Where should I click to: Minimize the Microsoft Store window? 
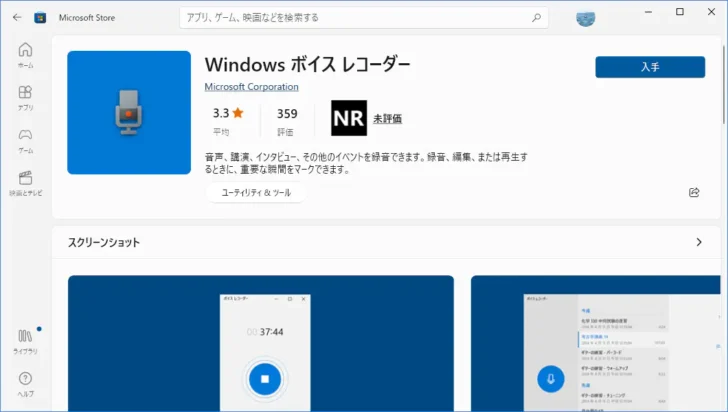[649, 12]
